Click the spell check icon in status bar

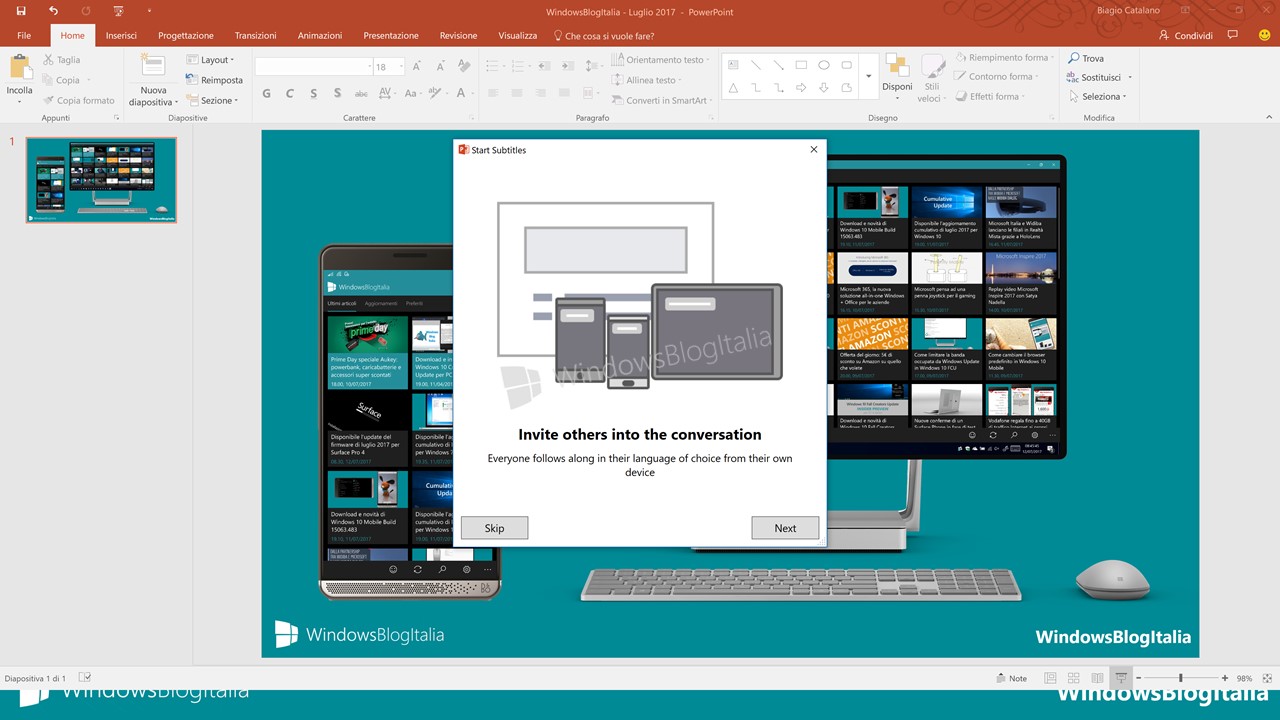(x=85, y=678)
